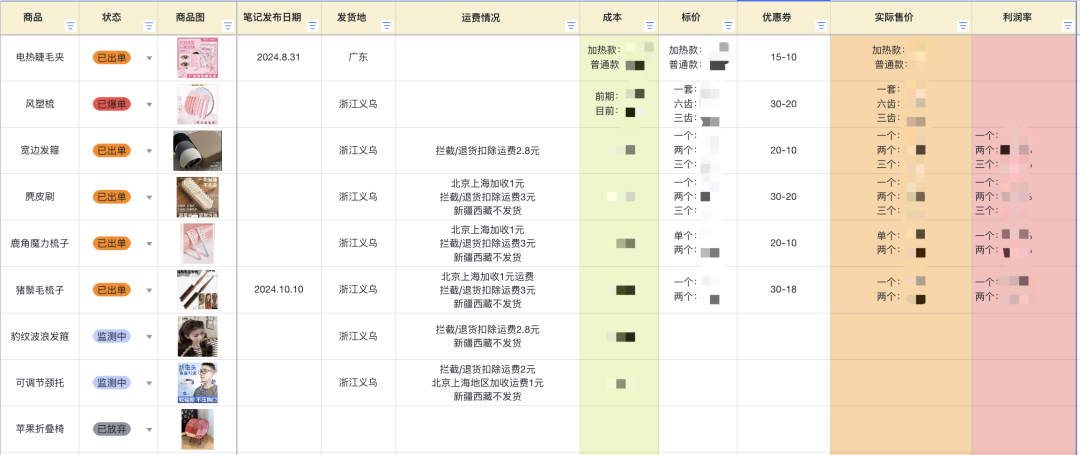Image resolution: width=1080 pixels, height=455 pixels.
Task: Open 鹿角魔力梳子 product image thumbnail
Action: click(197, 244)
